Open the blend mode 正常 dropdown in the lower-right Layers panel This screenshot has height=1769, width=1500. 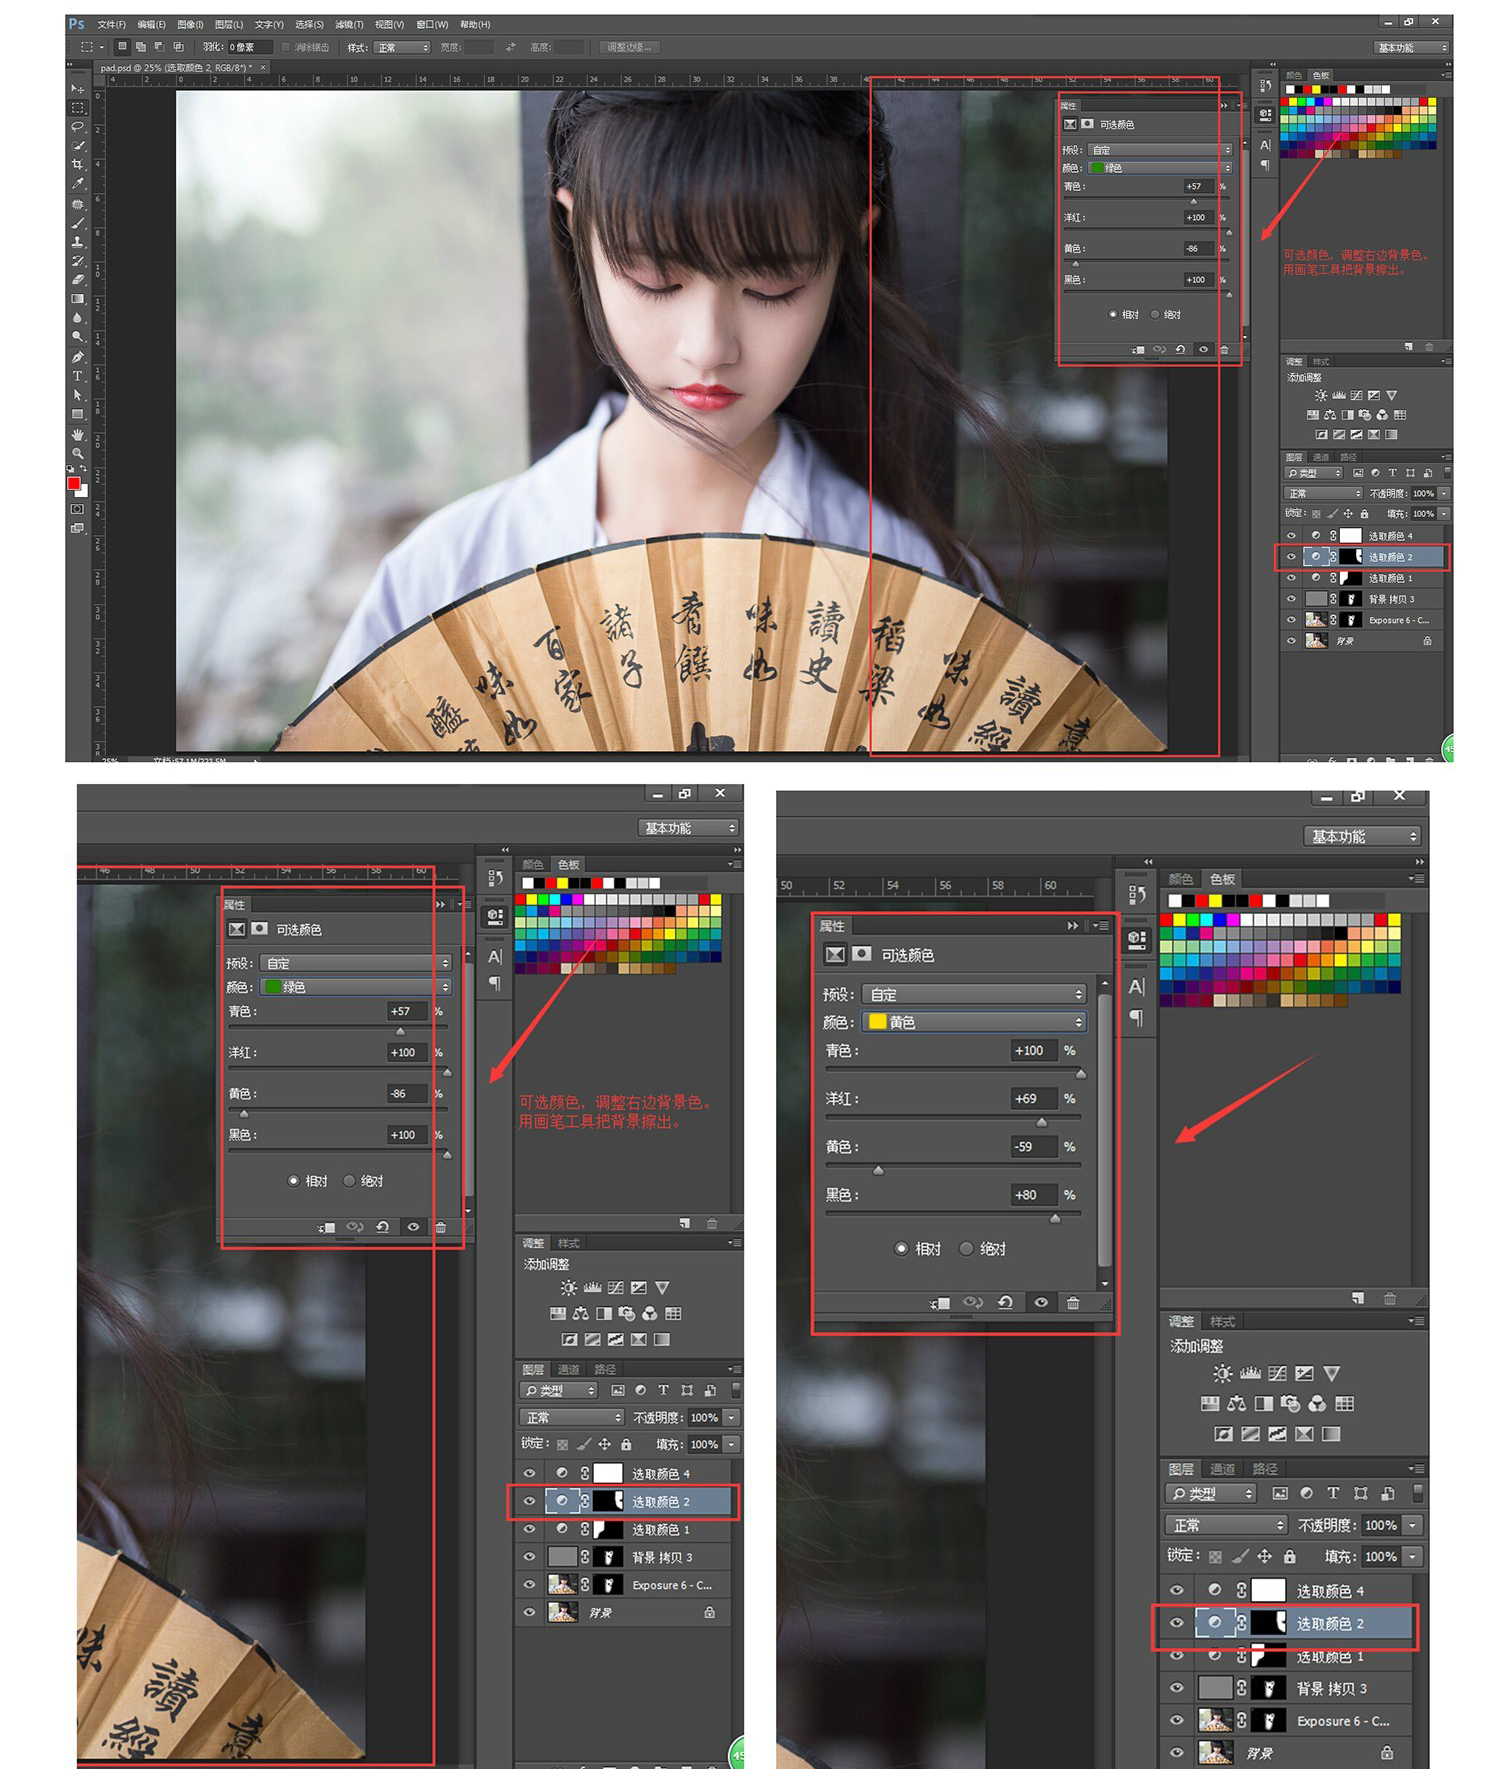coord(1227,1525)
